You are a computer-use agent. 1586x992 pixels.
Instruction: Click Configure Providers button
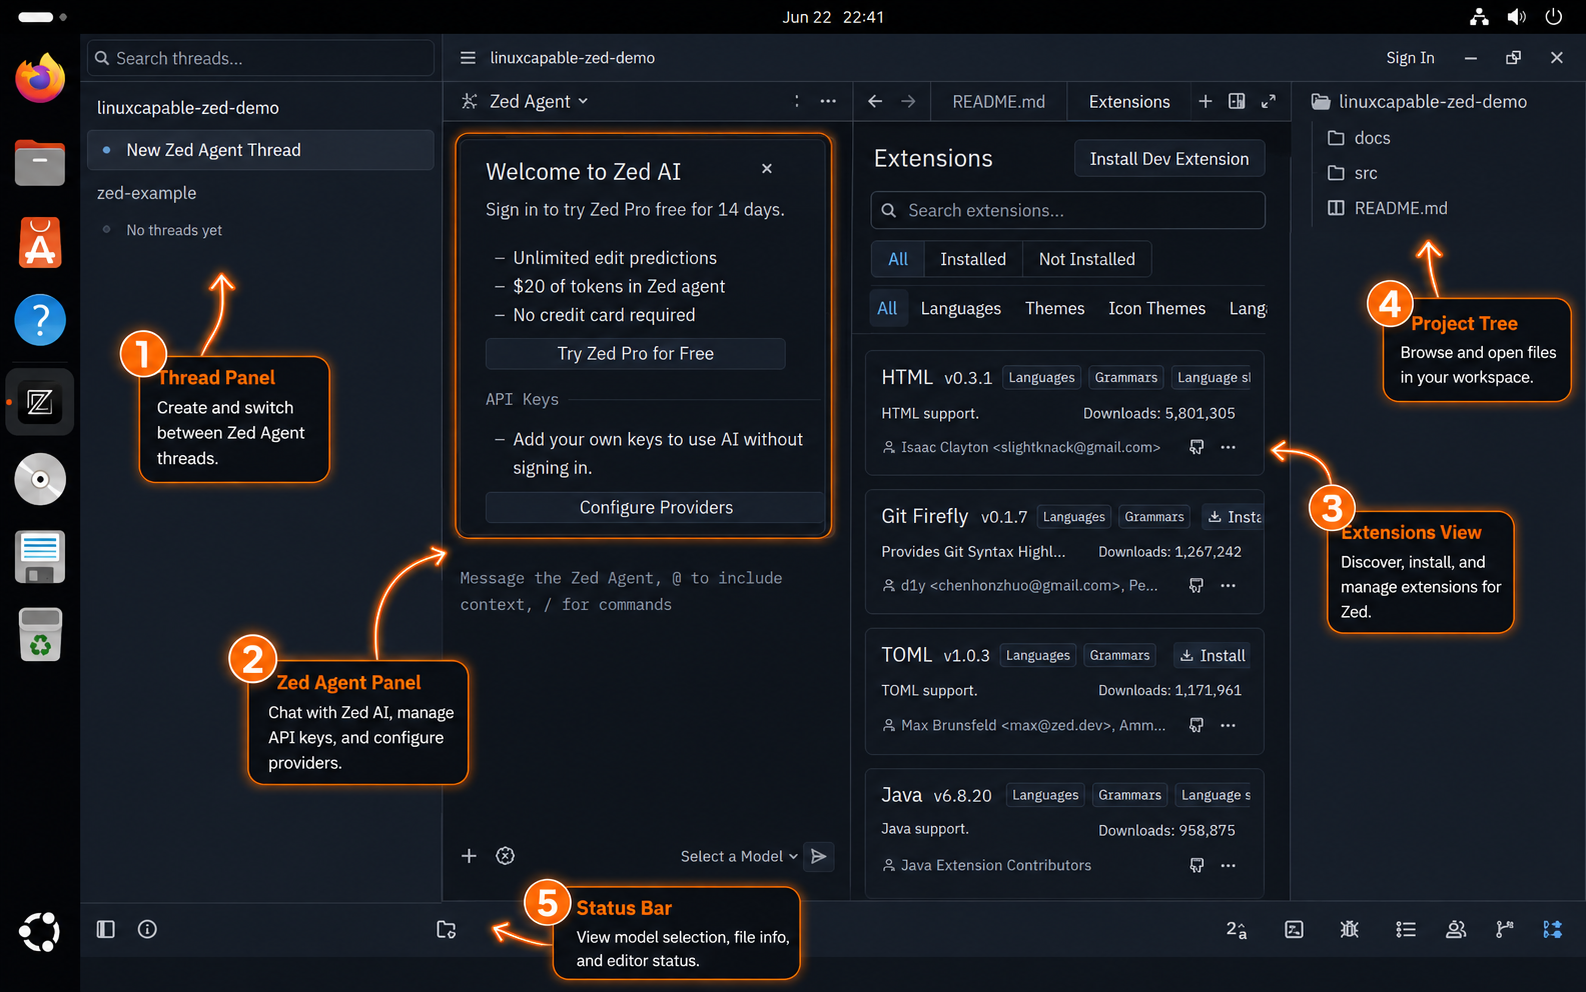click(656, 508)
